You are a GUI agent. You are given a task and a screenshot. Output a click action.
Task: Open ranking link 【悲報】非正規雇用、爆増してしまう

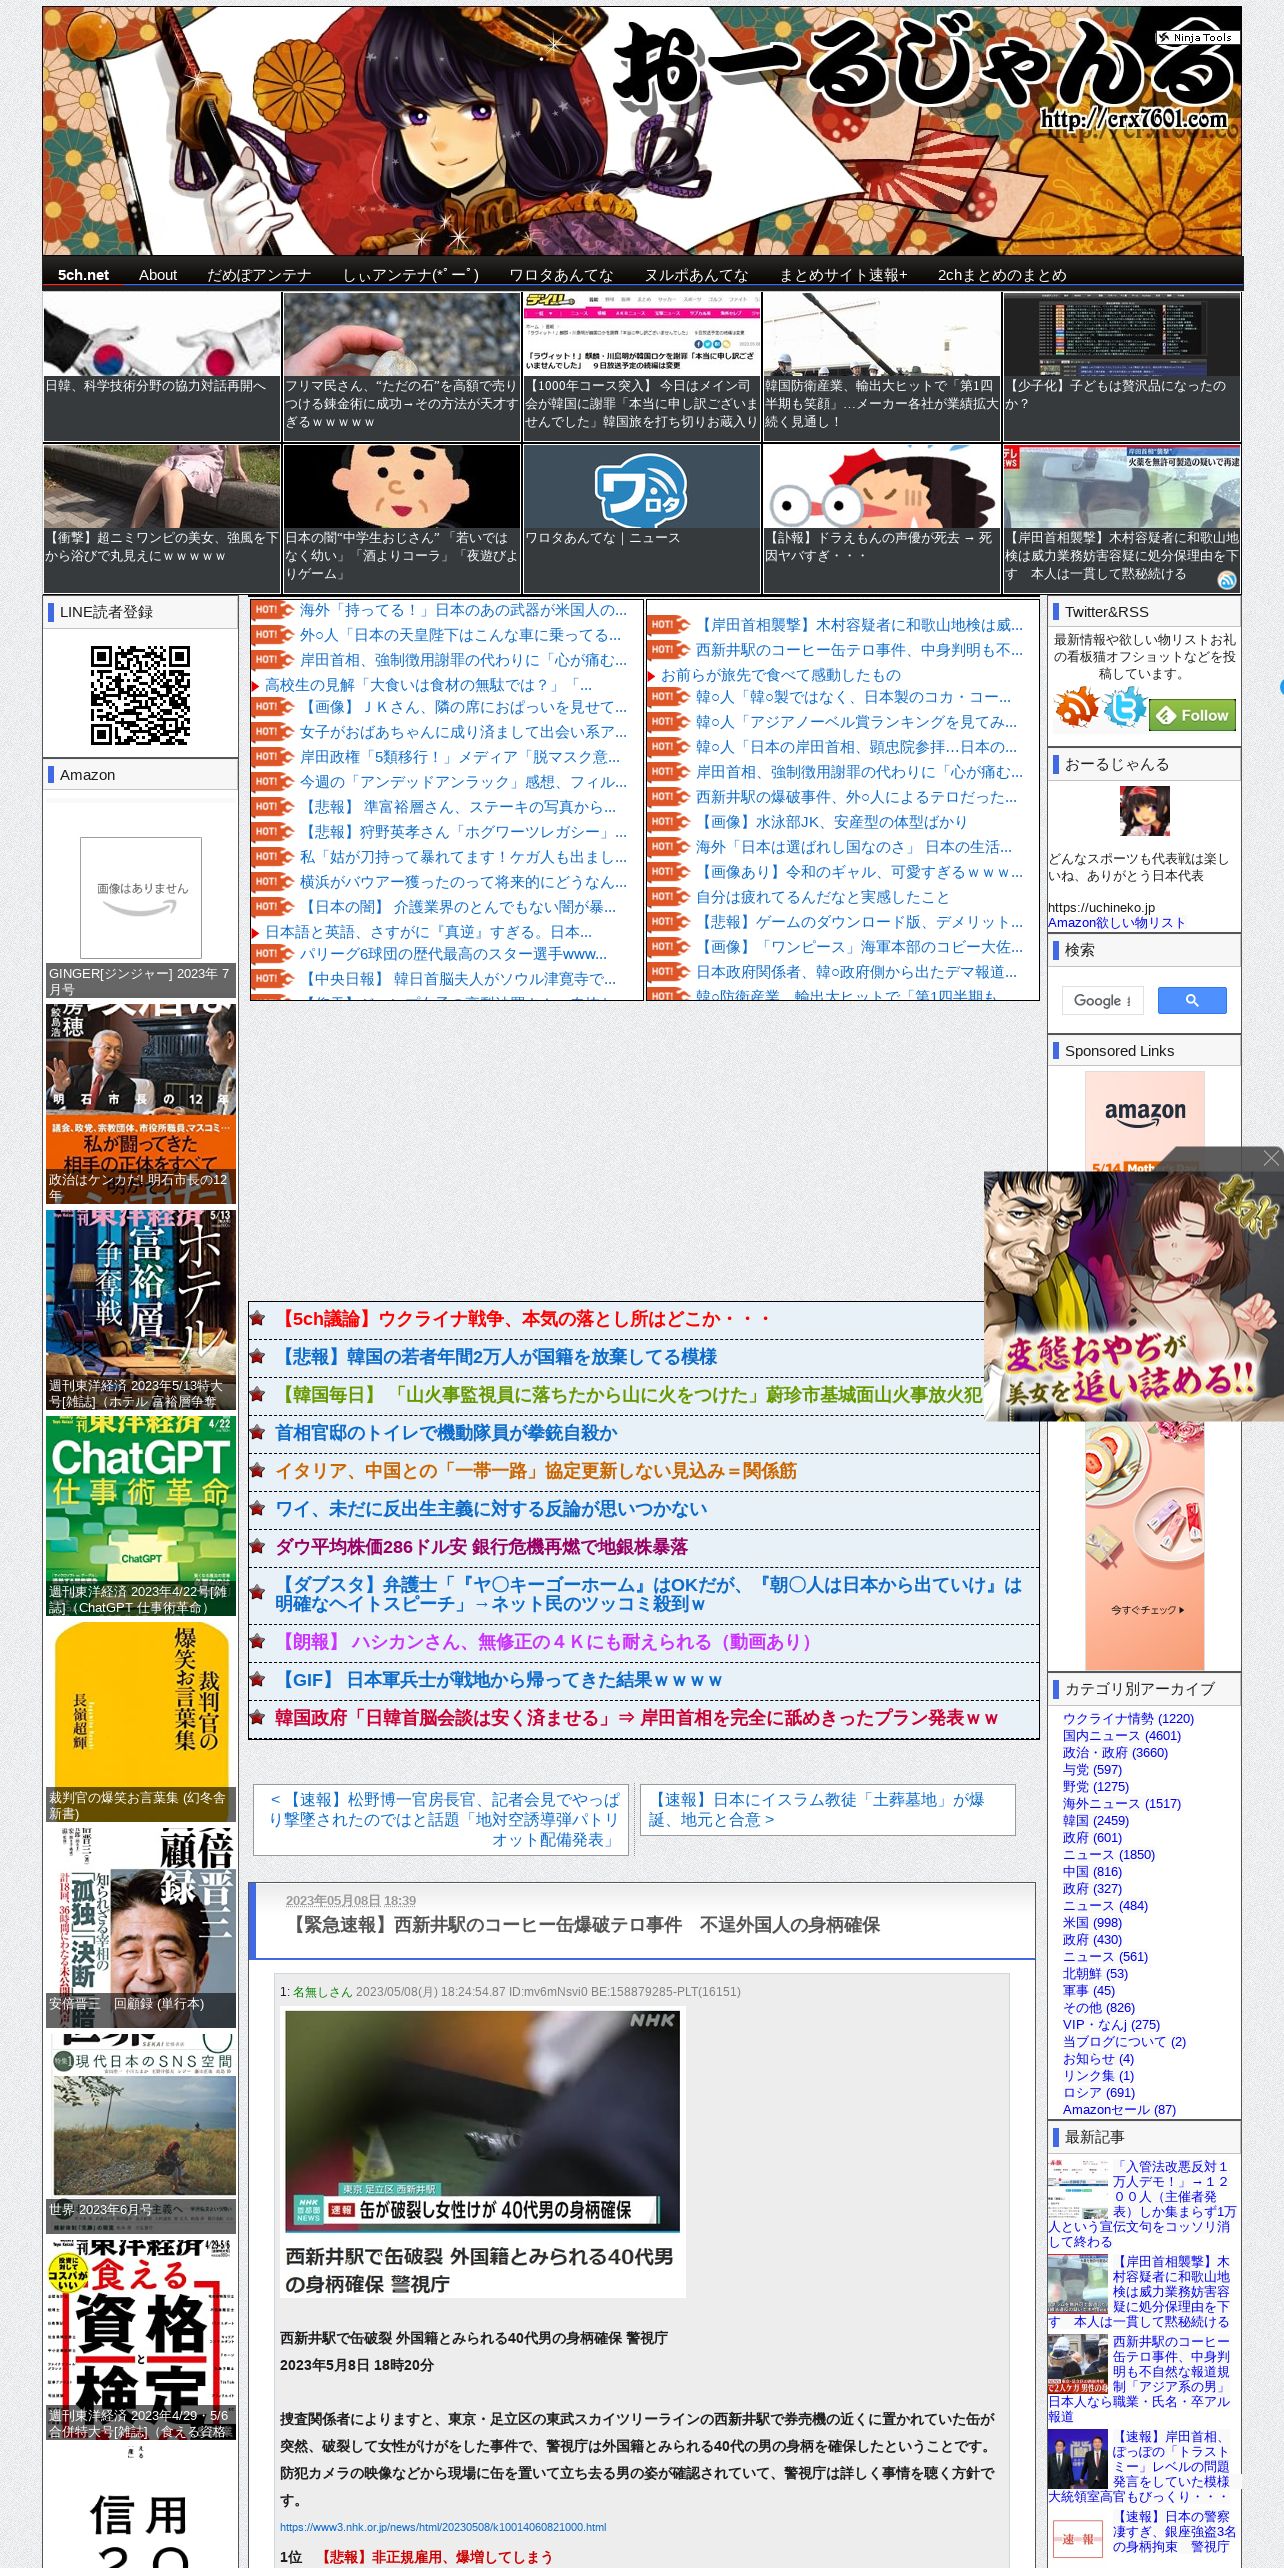coord(435,2557)
